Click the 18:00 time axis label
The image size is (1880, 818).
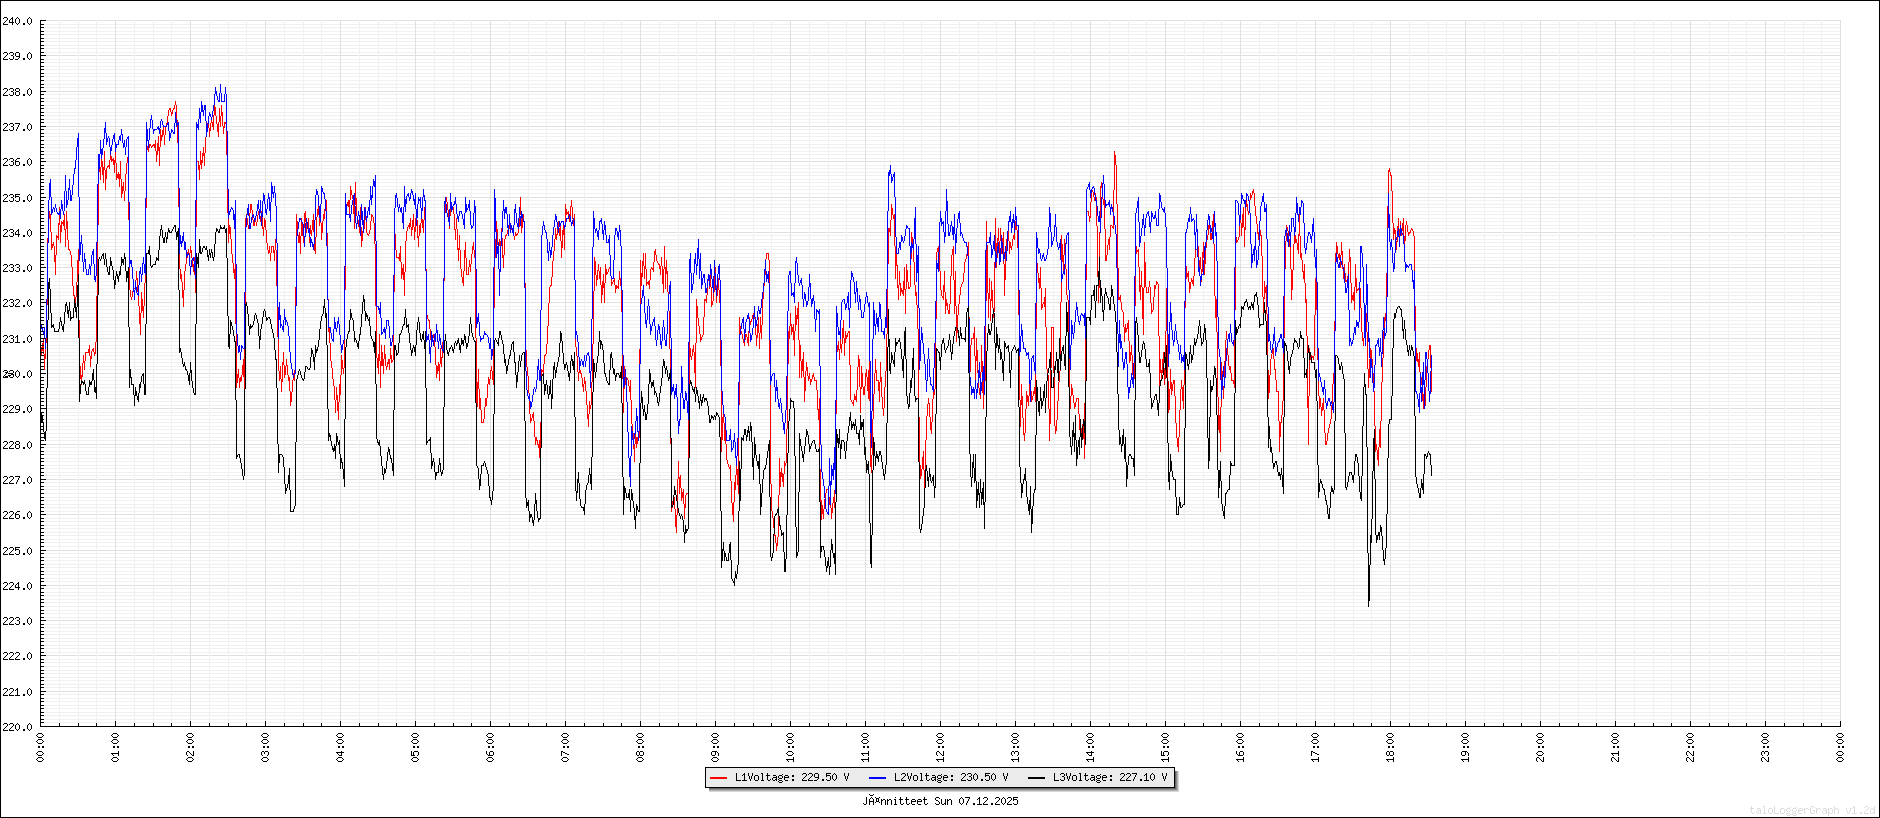coord(1390,747)
